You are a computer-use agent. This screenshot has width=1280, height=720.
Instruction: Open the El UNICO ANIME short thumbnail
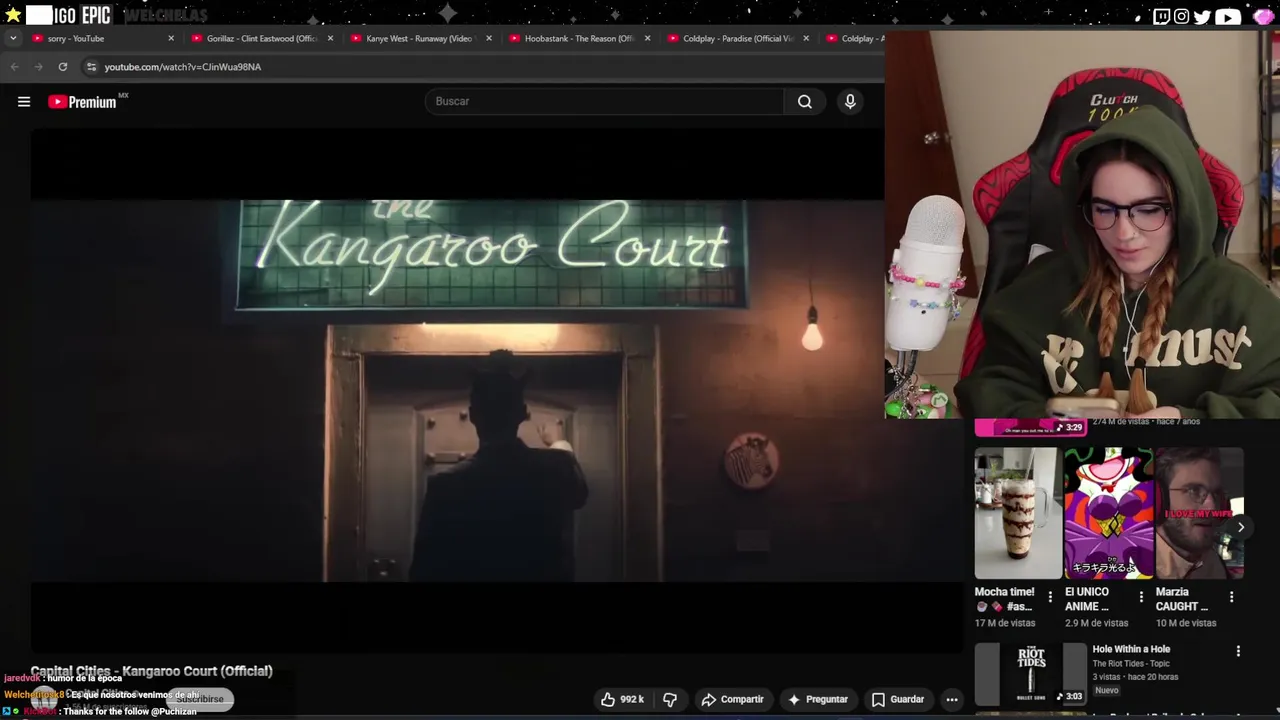click(1108, 513)
